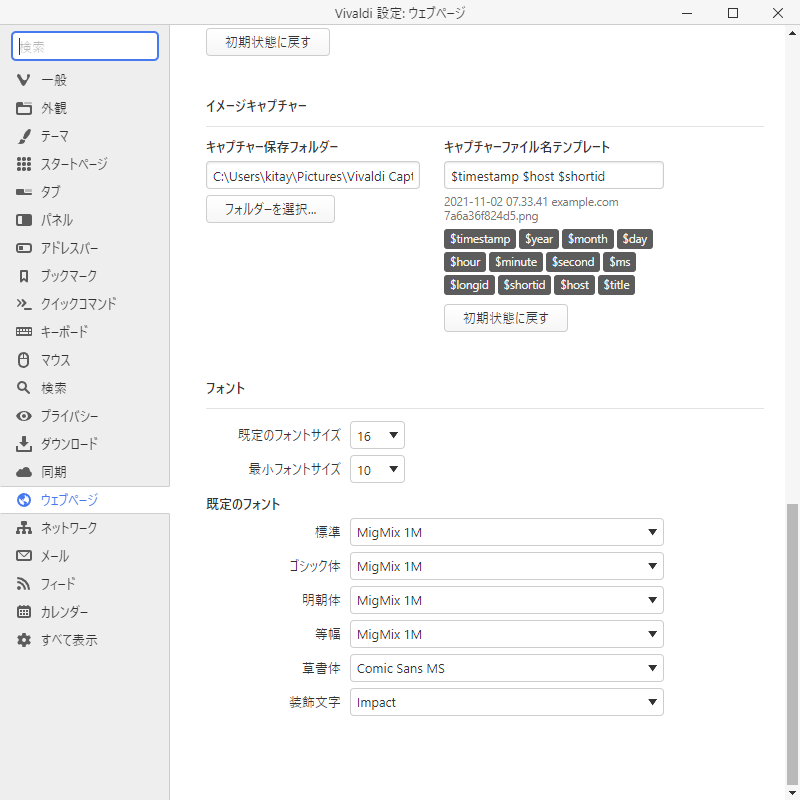Open the 草書体 Comic Sans MS dropdown

[507, 668]
